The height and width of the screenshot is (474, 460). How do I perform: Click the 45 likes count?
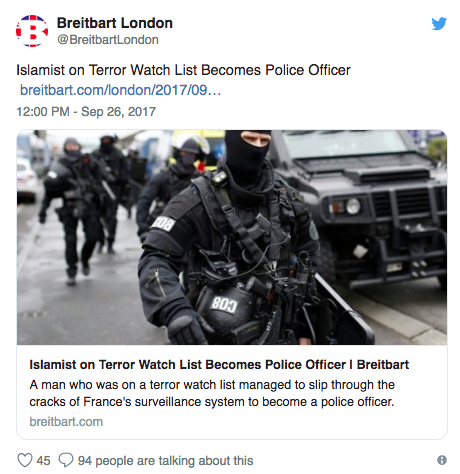[x=43, y=461]
